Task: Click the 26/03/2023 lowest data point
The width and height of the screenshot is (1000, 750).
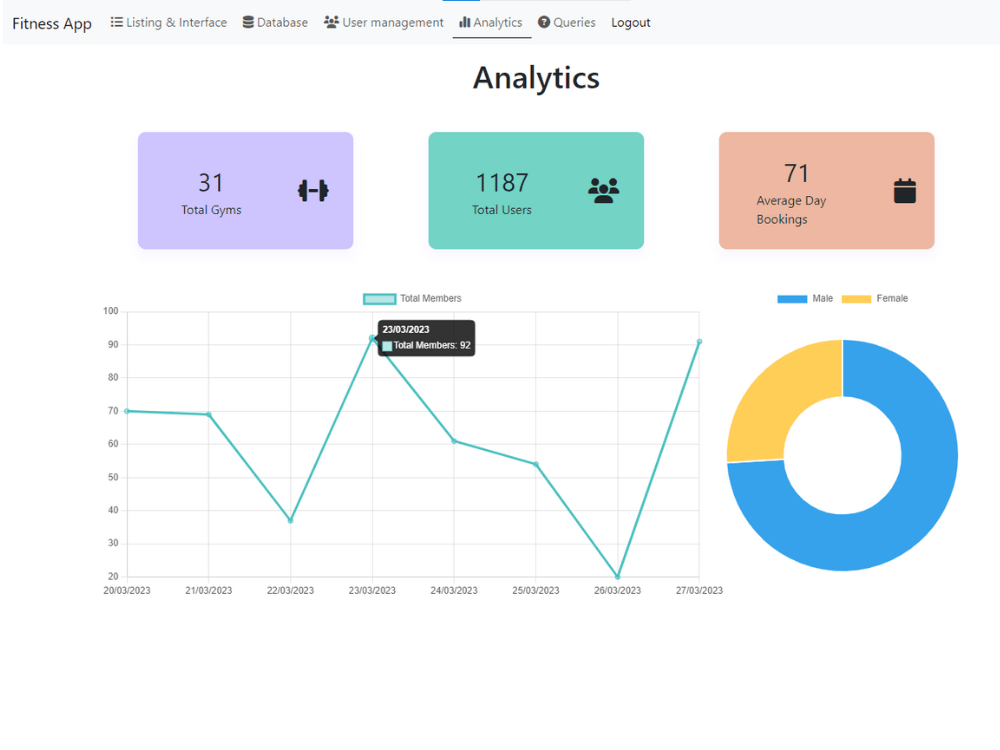Action: (617, 577)
